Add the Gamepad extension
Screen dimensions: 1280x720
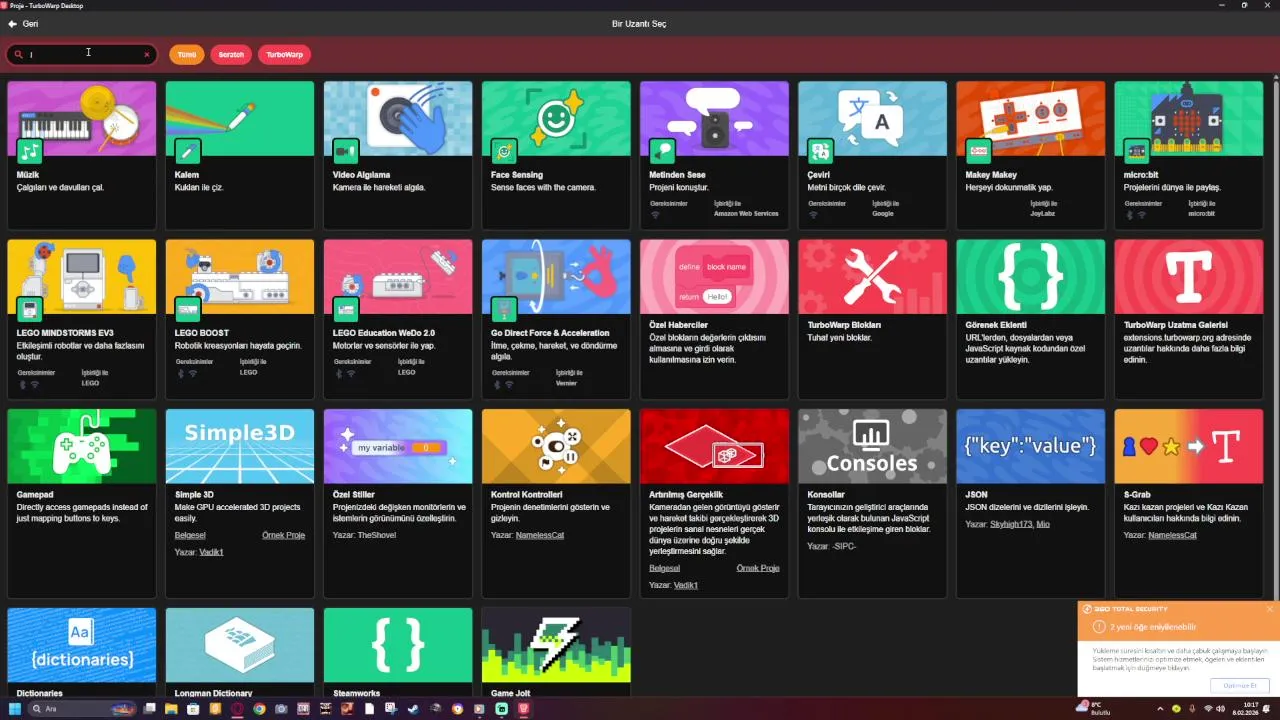coord(82,503)
